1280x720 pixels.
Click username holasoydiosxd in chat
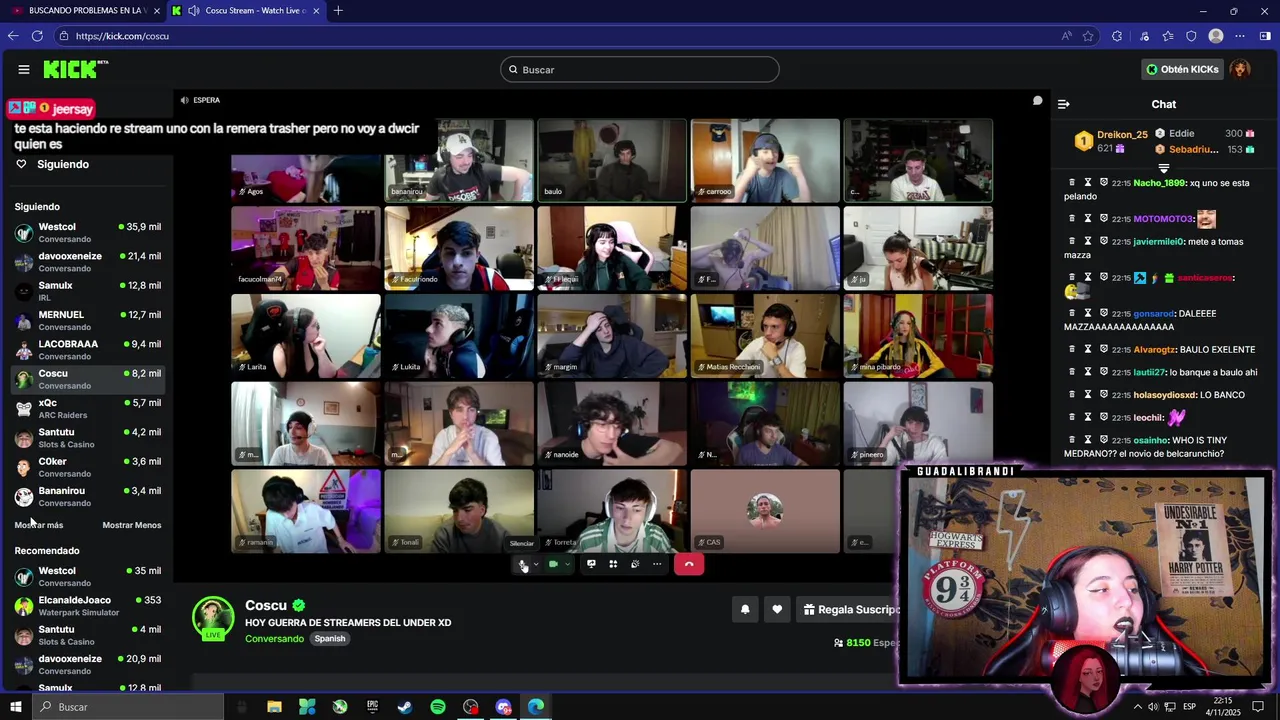tap(1164, 395)
